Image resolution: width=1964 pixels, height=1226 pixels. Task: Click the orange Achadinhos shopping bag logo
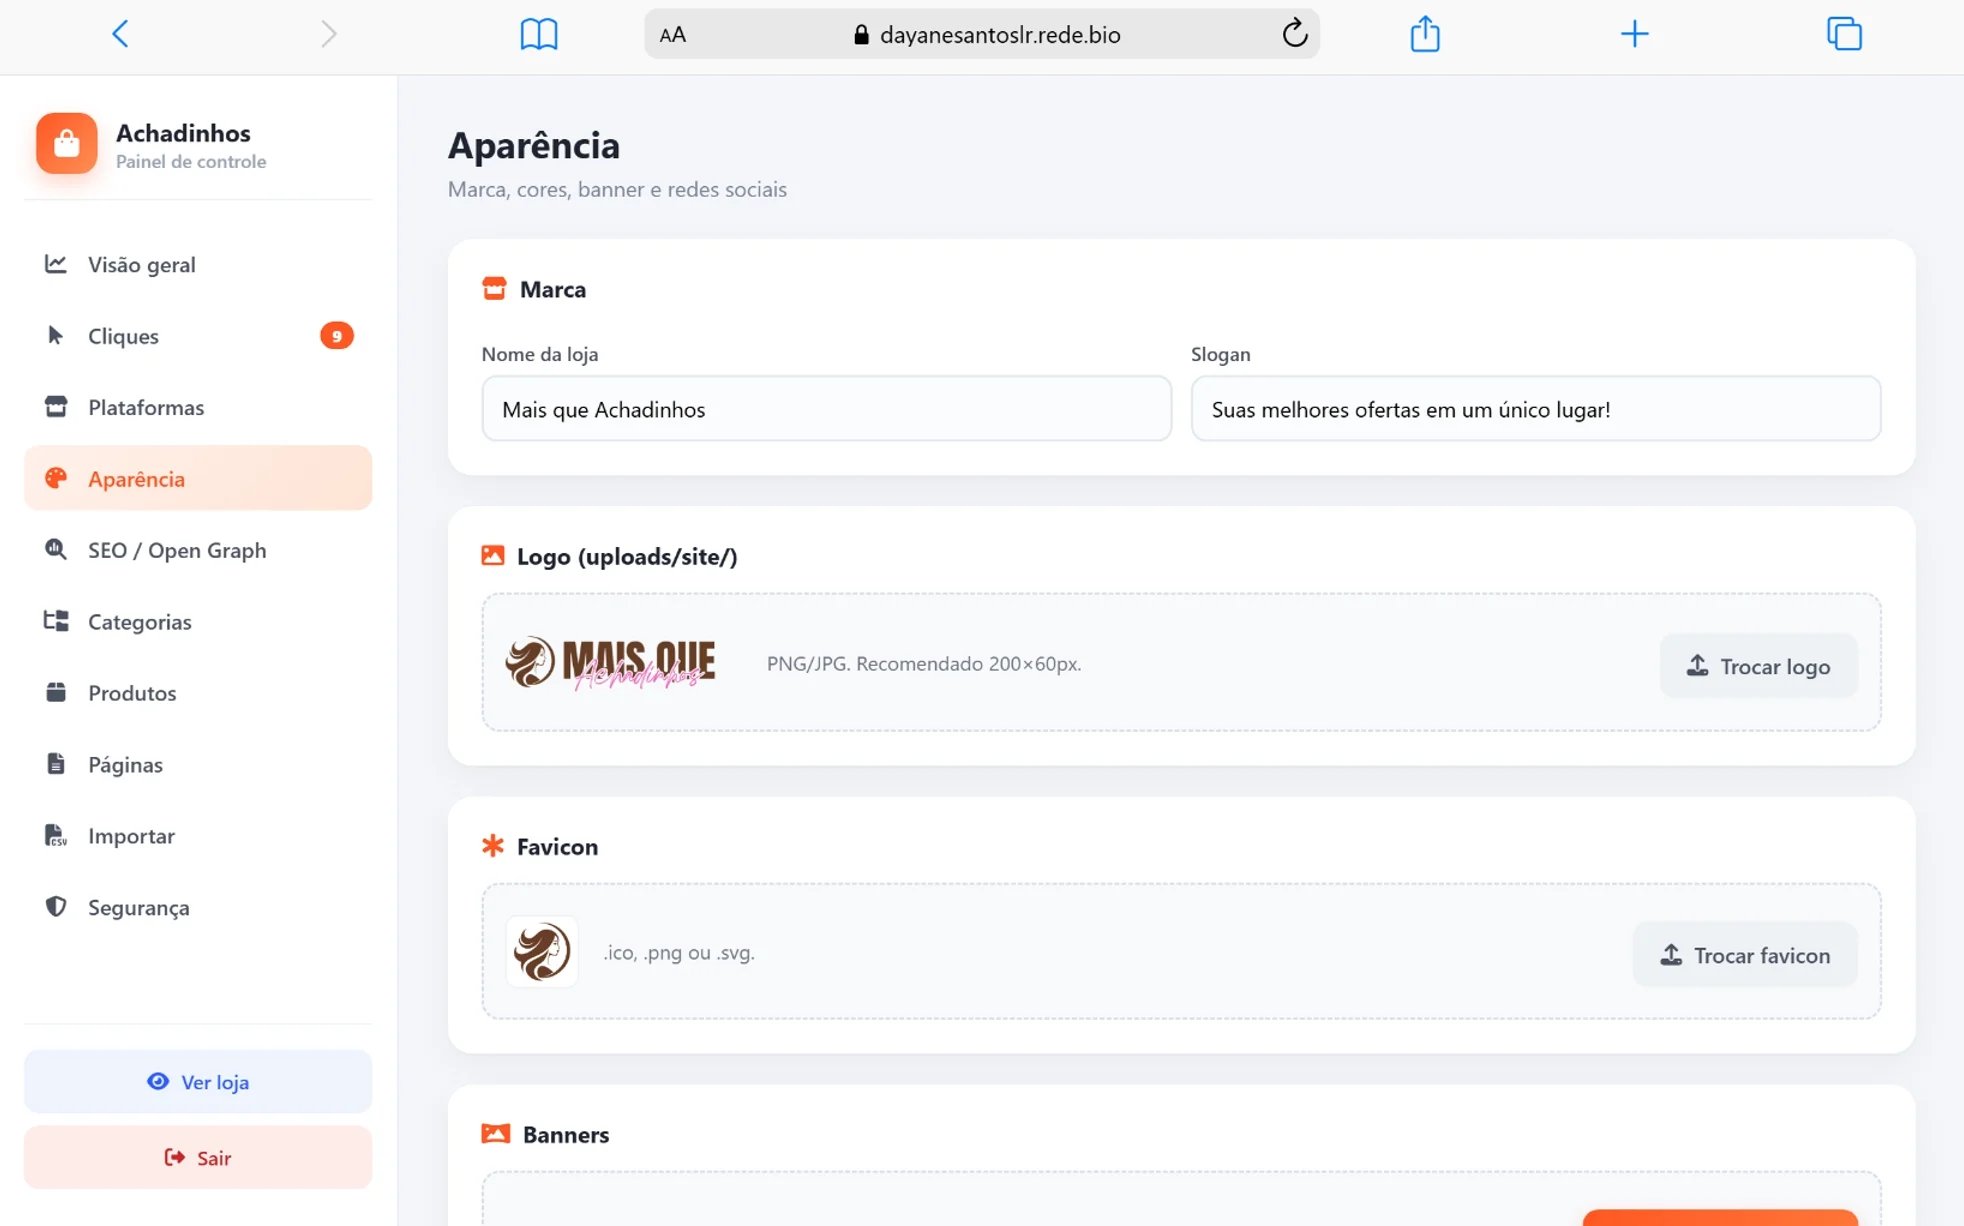click(x=67, y=143)
